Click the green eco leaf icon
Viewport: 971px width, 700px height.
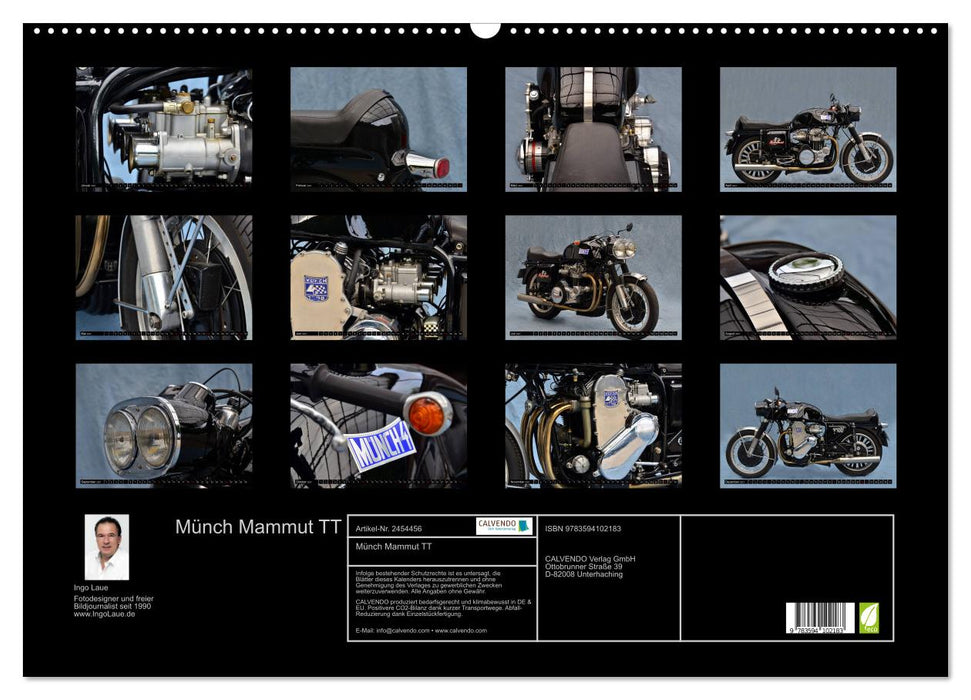click(868, 618)
